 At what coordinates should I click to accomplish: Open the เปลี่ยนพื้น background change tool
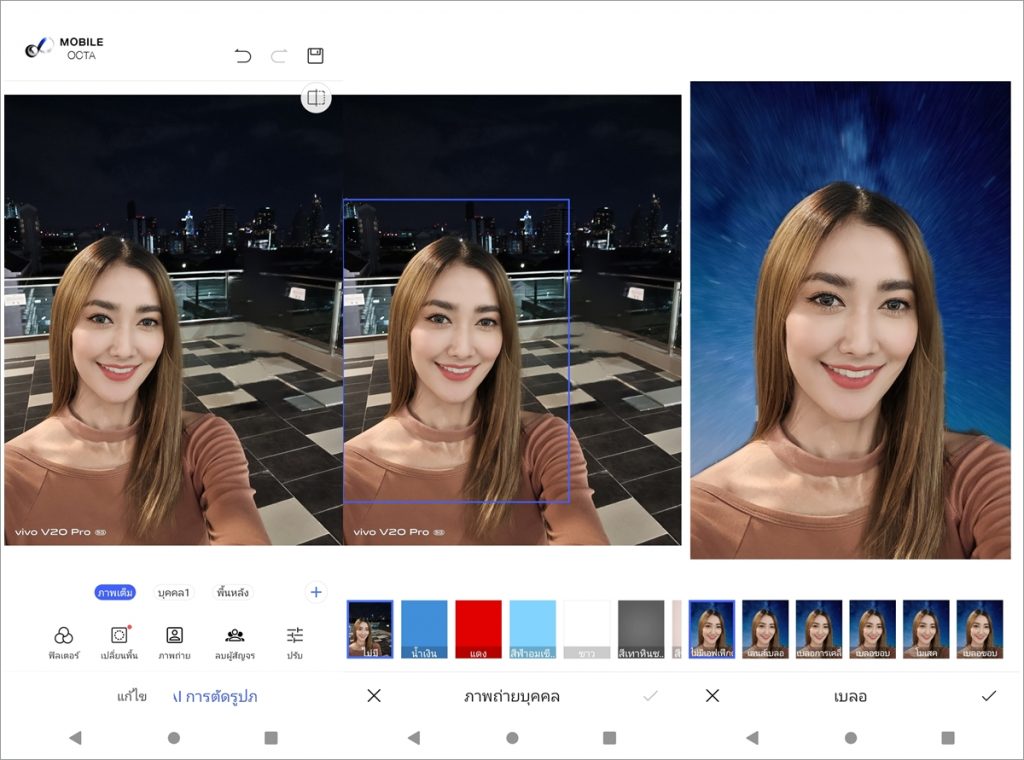point(119,642)
